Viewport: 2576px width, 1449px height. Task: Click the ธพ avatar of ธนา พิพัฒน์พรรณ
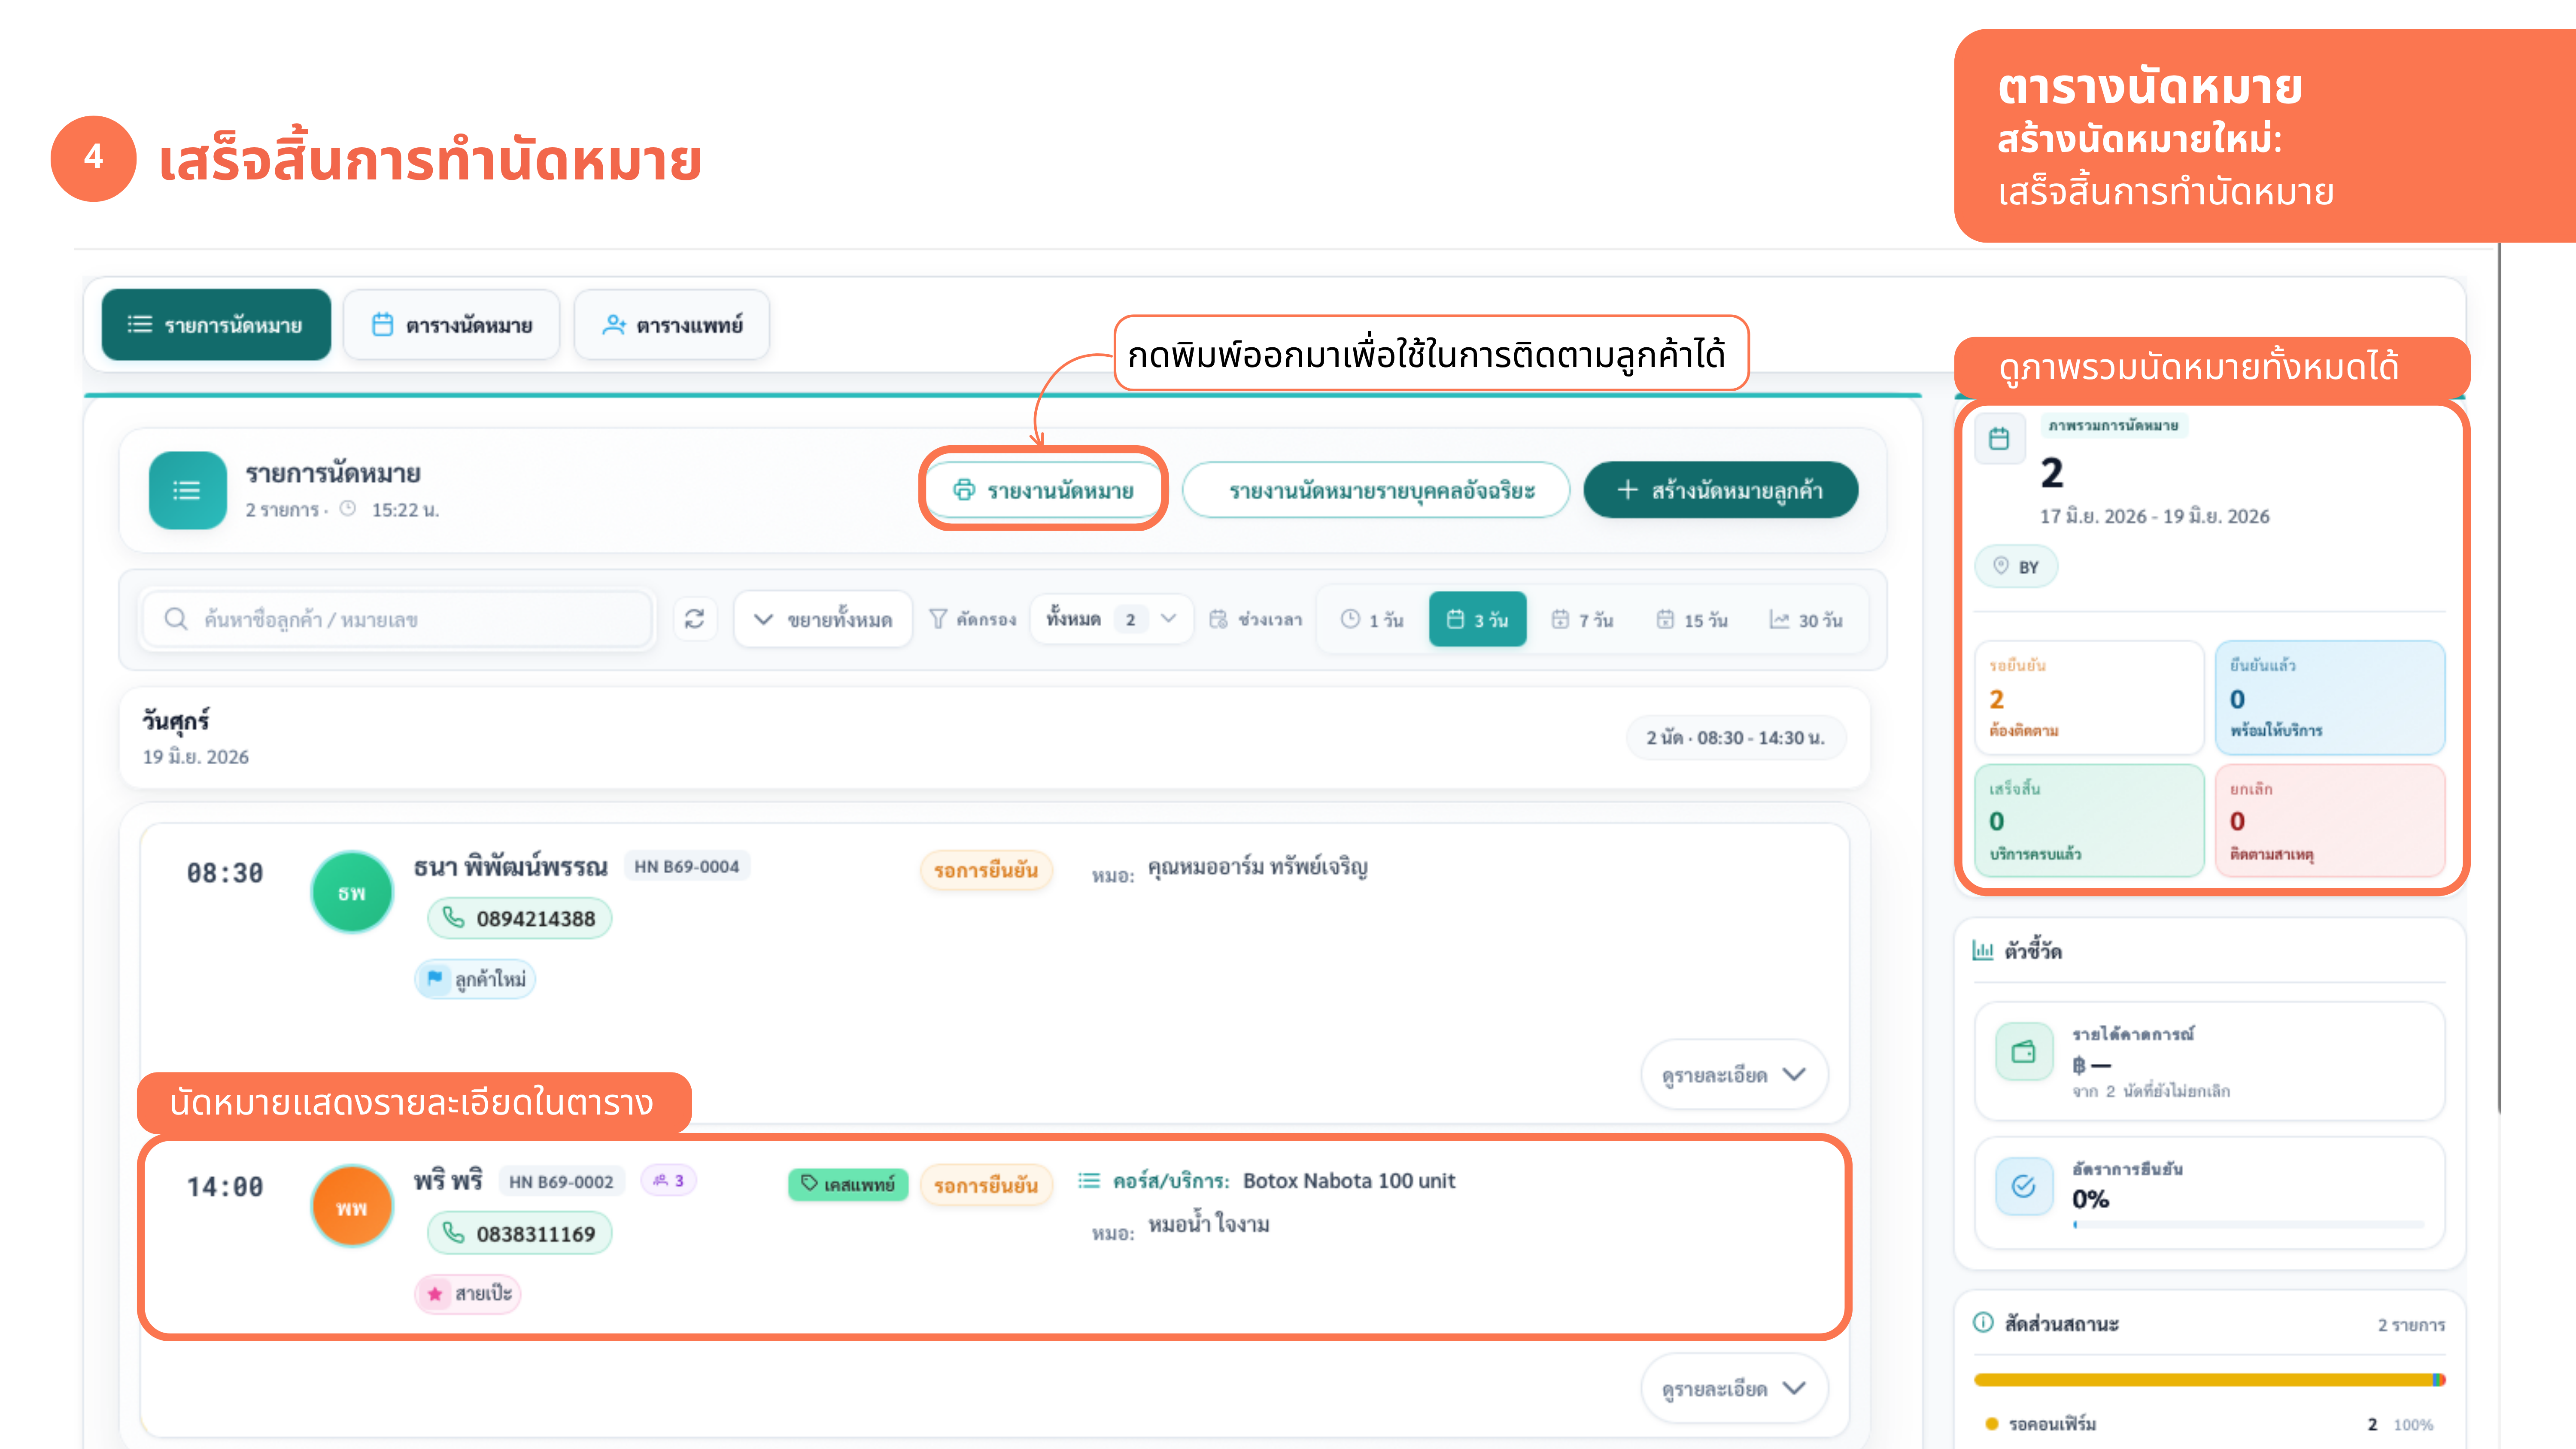[352, 892]
